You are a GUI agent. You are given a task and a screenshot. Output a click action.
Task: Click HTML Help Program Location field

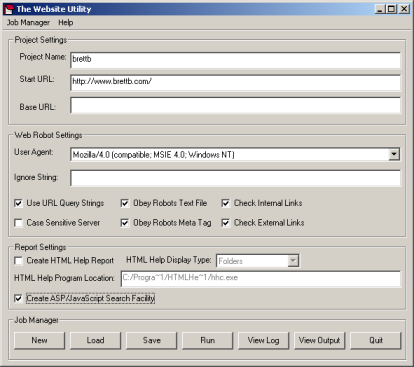(x=261, y=279)
